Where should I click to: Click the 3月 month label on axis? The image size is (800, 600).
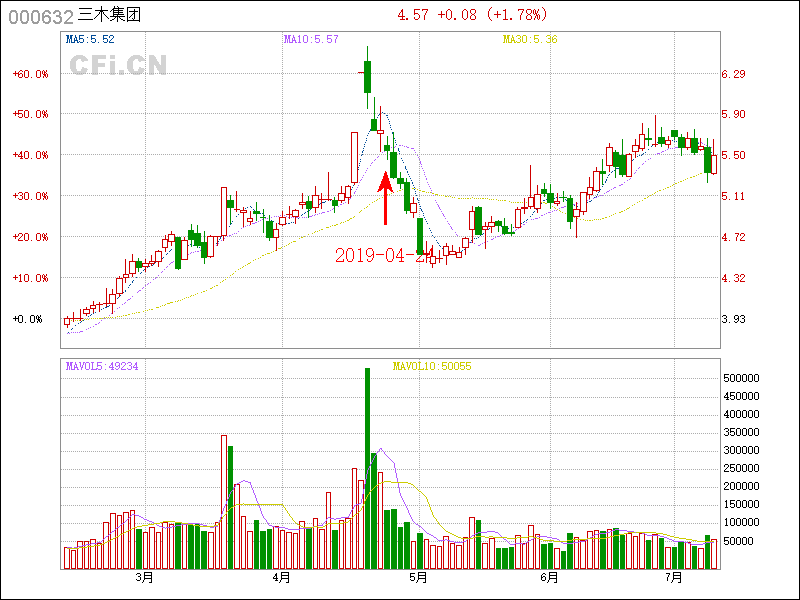144,578
